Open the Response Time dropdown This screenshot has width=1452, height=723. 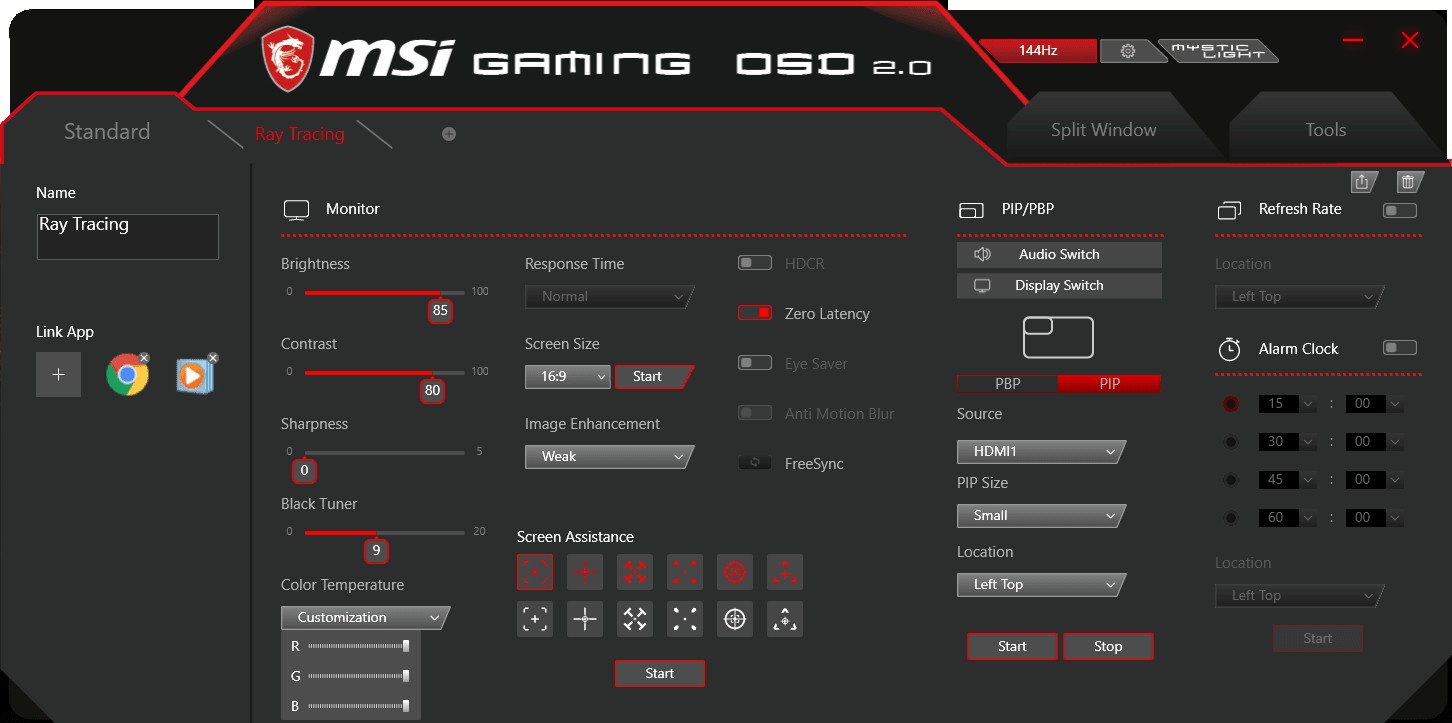[609, 297]
